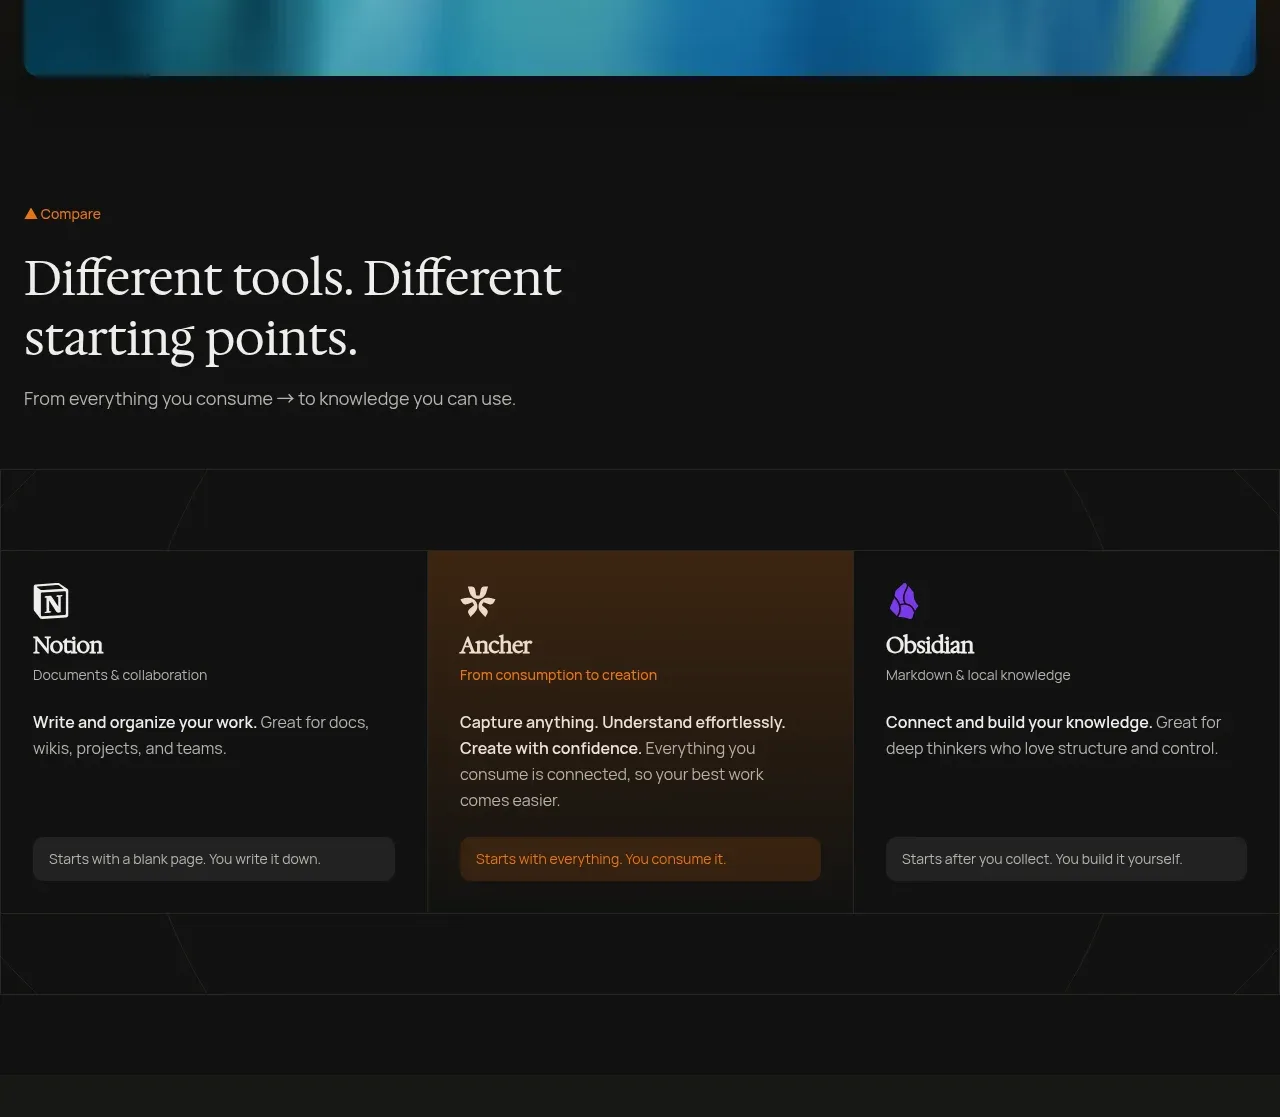This screenshot has width=1280, height=1117.
Task: Click the "From everything you consume" subtitle
Action: (x=270, y=399)
